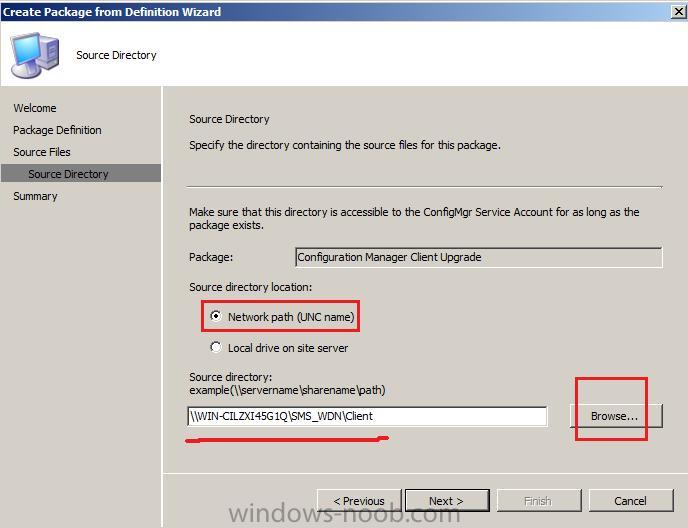Screen dimensions: 688x528
Task: Click the Package name field
Action: pyautogui.click(x=479, y=257)
